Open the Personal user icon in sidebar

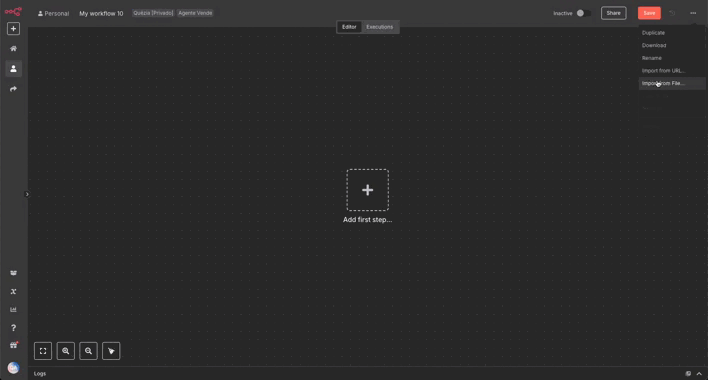[13, 69]
